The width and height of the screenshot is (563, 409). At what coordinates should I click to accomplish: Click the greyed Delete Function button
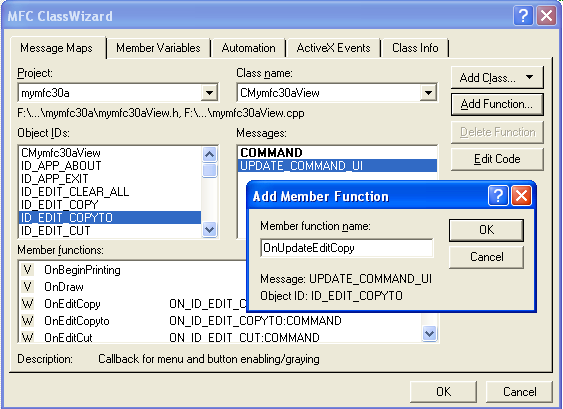(x=497, y=132)
